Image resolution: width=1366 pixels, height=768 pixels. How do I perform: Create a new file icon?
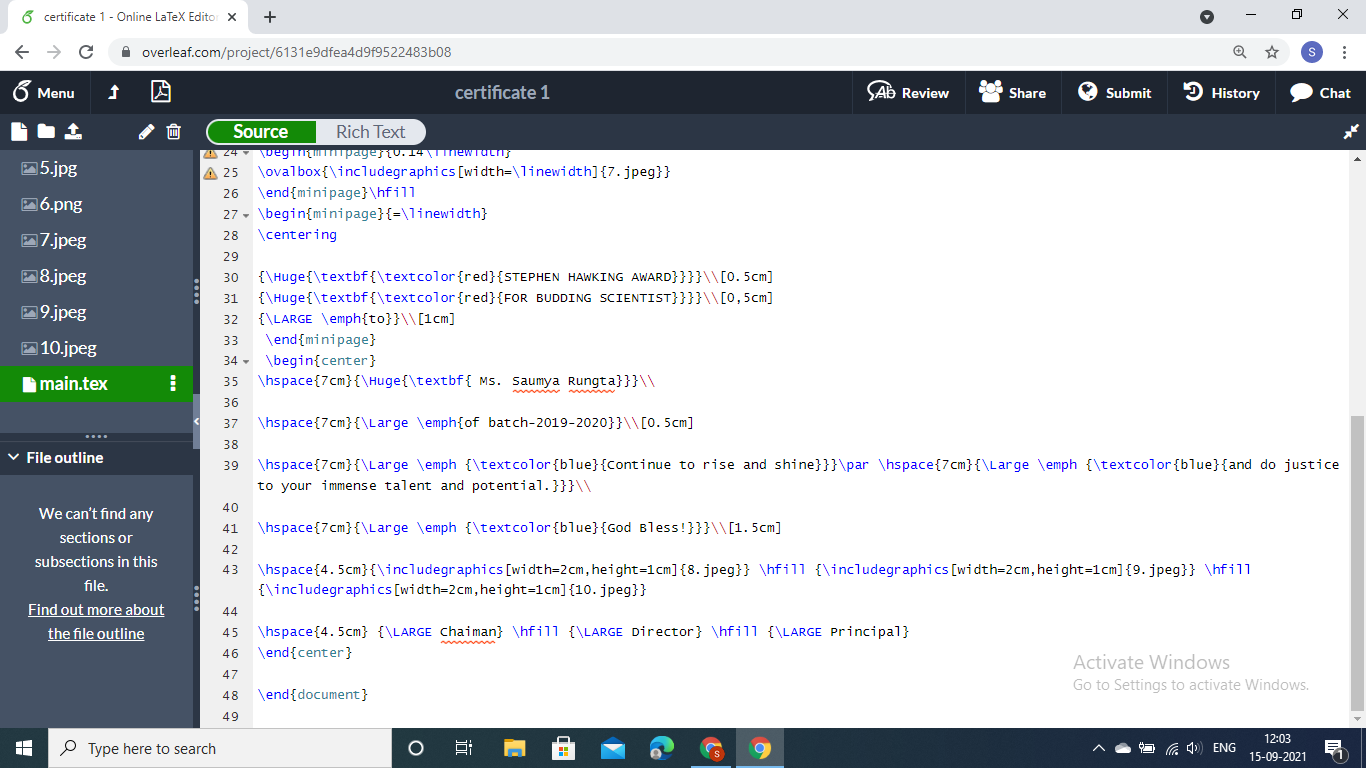coord(19,131)
